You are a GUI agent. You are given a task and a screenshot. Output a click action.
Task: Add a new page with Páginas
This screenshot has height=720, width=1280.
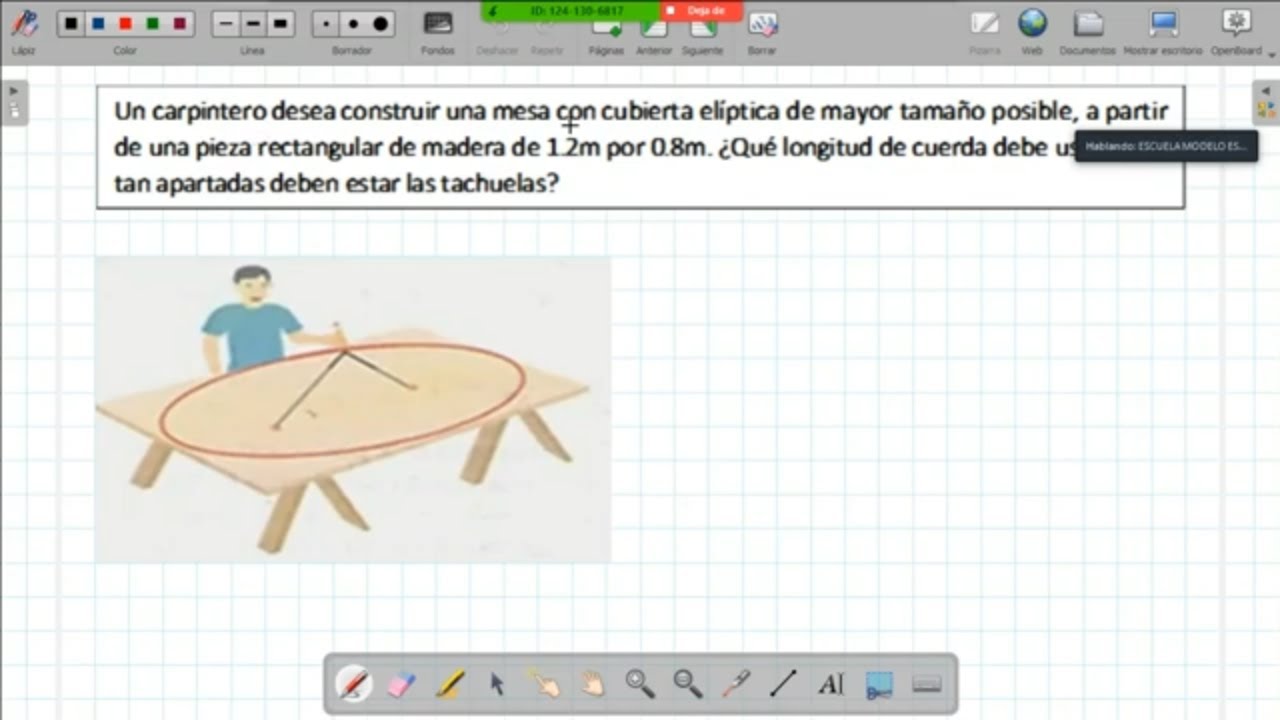point(606,34)
